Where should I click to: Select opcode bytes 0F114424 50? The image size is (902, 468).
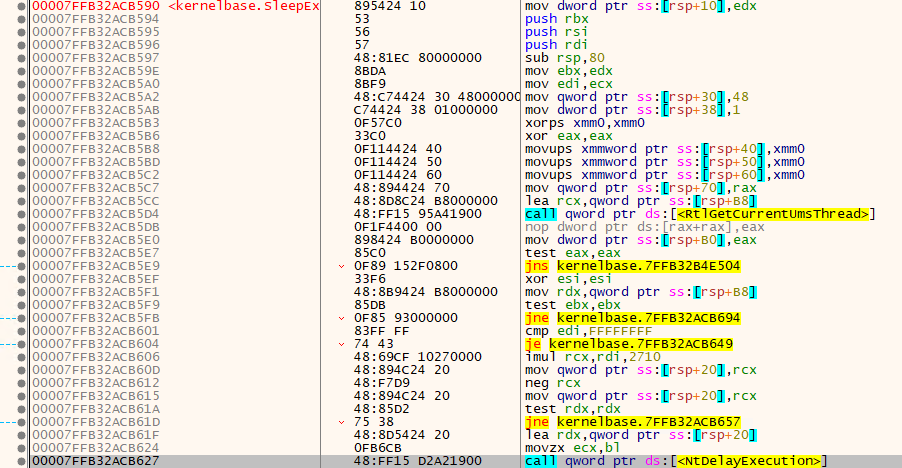pos(398,162)
